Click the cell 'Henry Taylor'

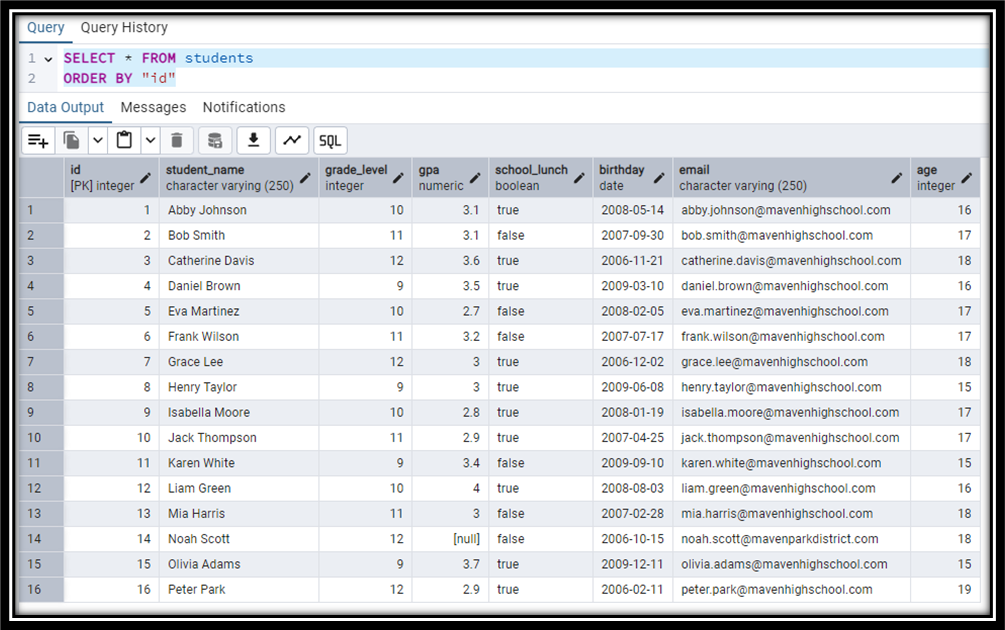click(239, 387)
